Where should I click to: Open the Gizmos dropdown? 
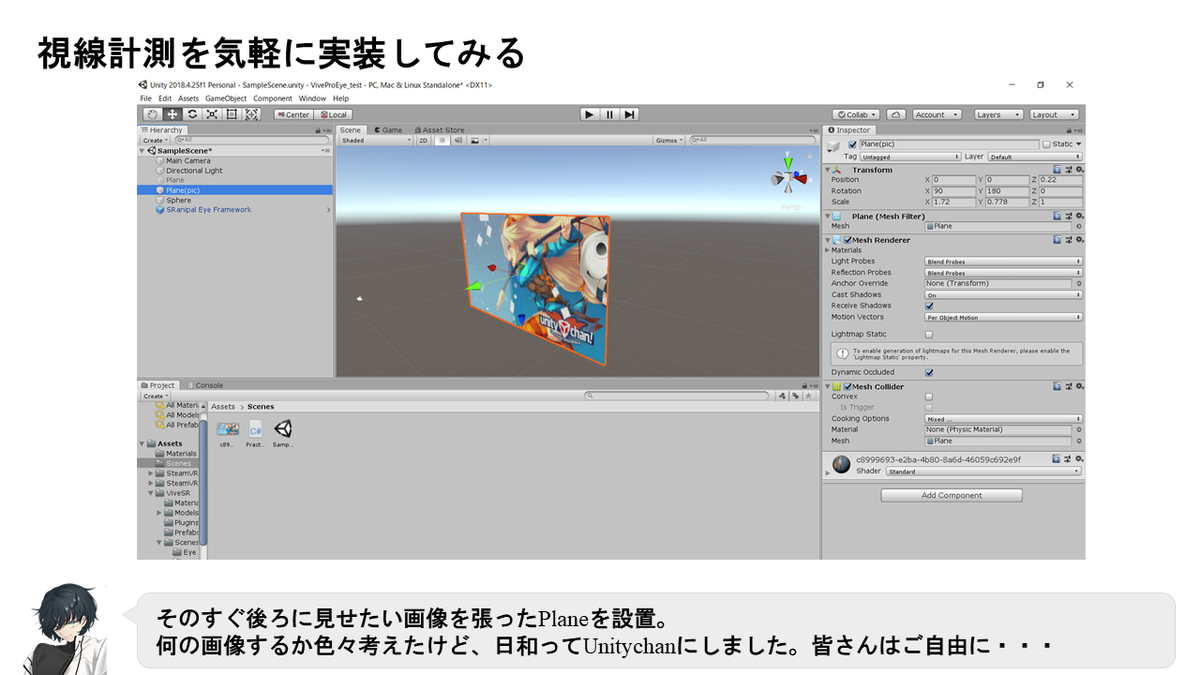pyautogui.click(x=669, y=141)
